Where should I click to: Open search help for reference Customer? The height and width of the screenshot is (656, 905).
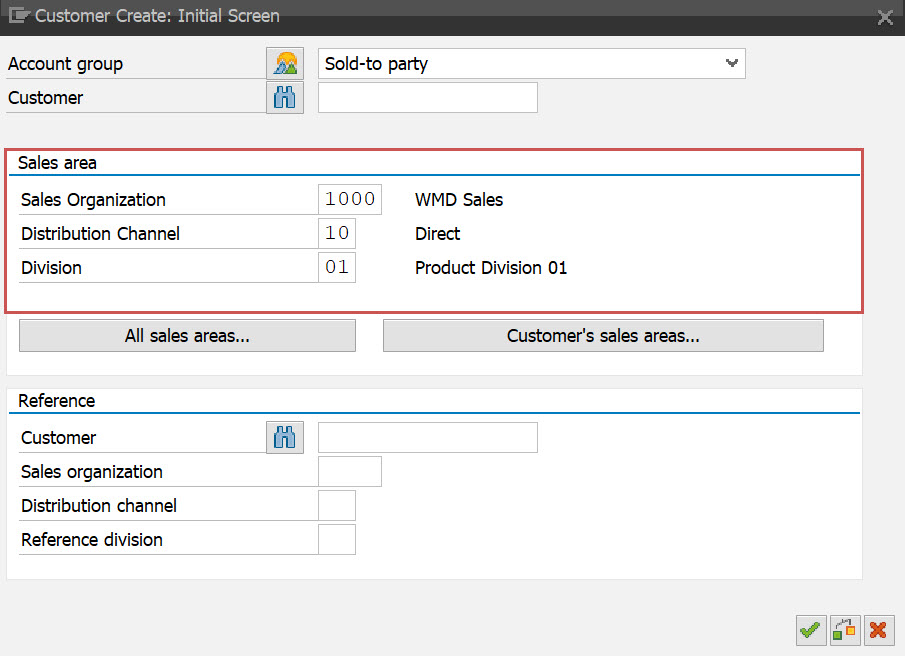click(284, 437)
